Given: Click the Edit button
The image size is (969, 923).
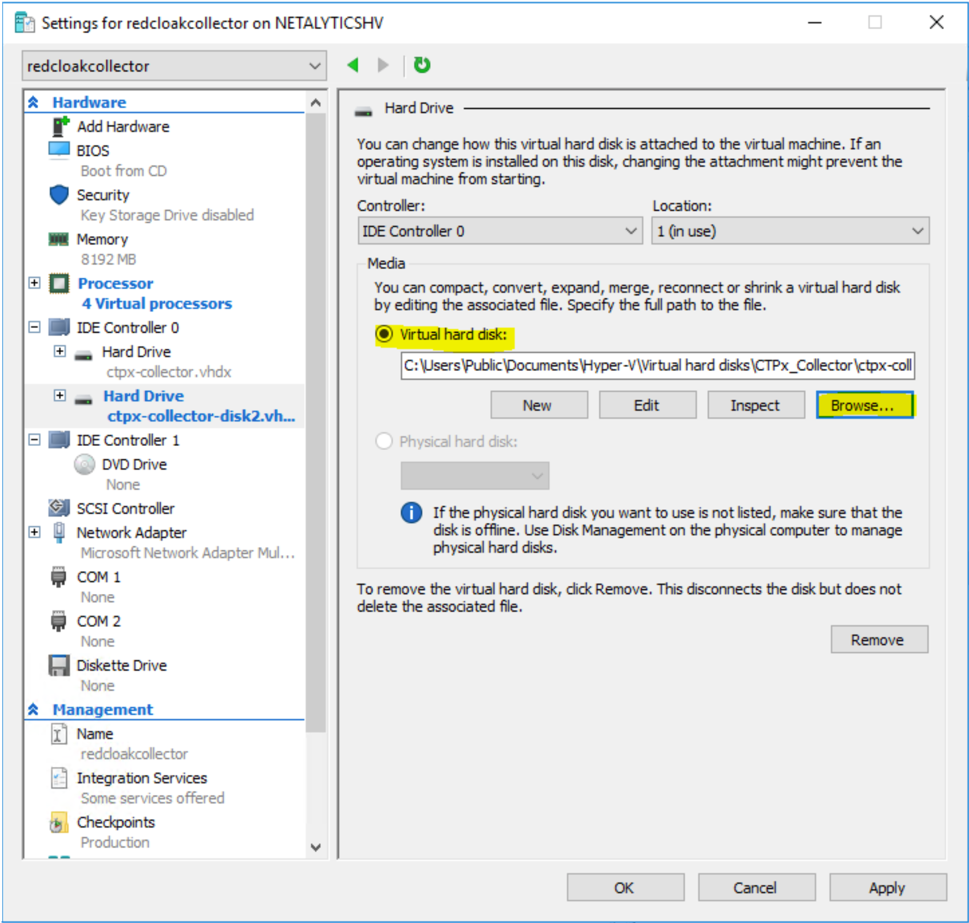Looking at the screenshot, I should tap(647, 405).
